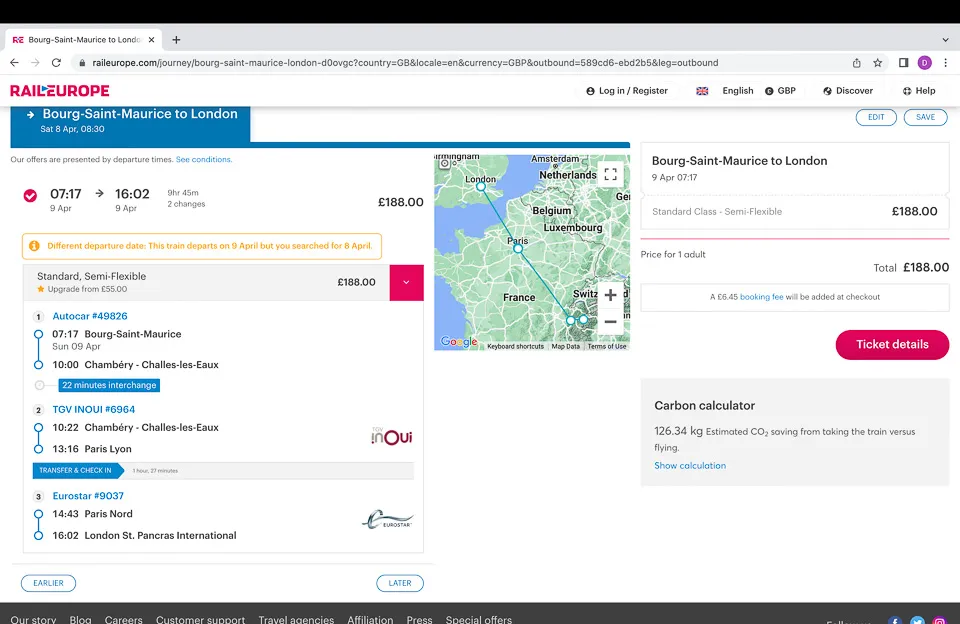This screenshot has width=960, height=624.
Task: Open Eurostar #9037 link
Action: click(x=88, y=495)
